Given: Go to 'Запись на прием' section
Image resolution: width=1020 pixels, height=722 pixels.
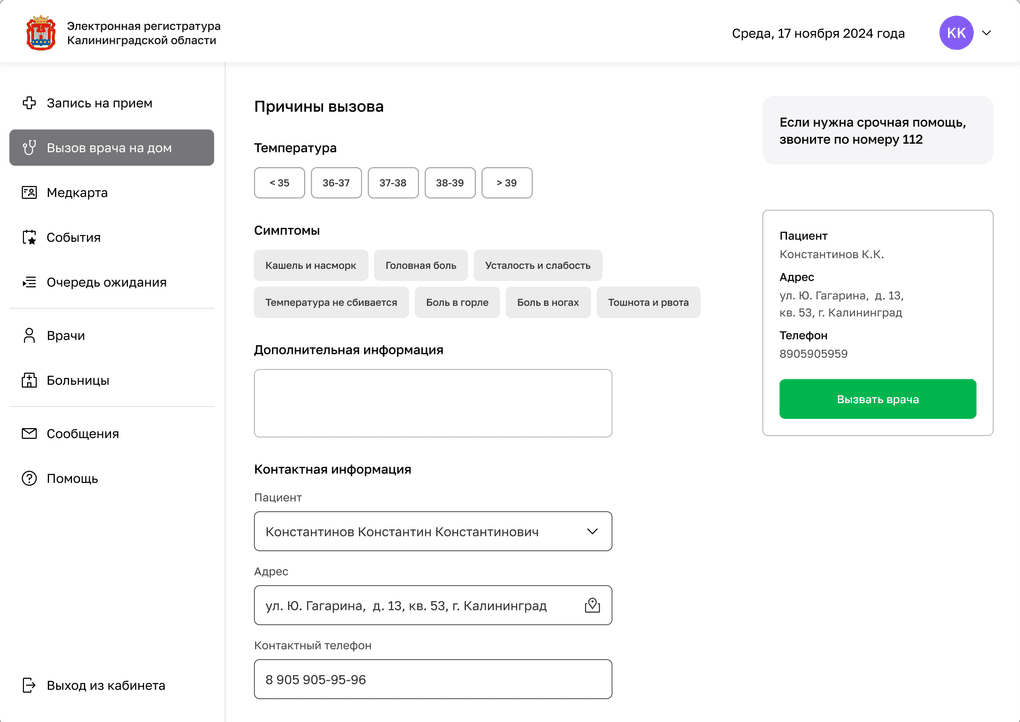Looking at the screenshot, I should (99, 103).
